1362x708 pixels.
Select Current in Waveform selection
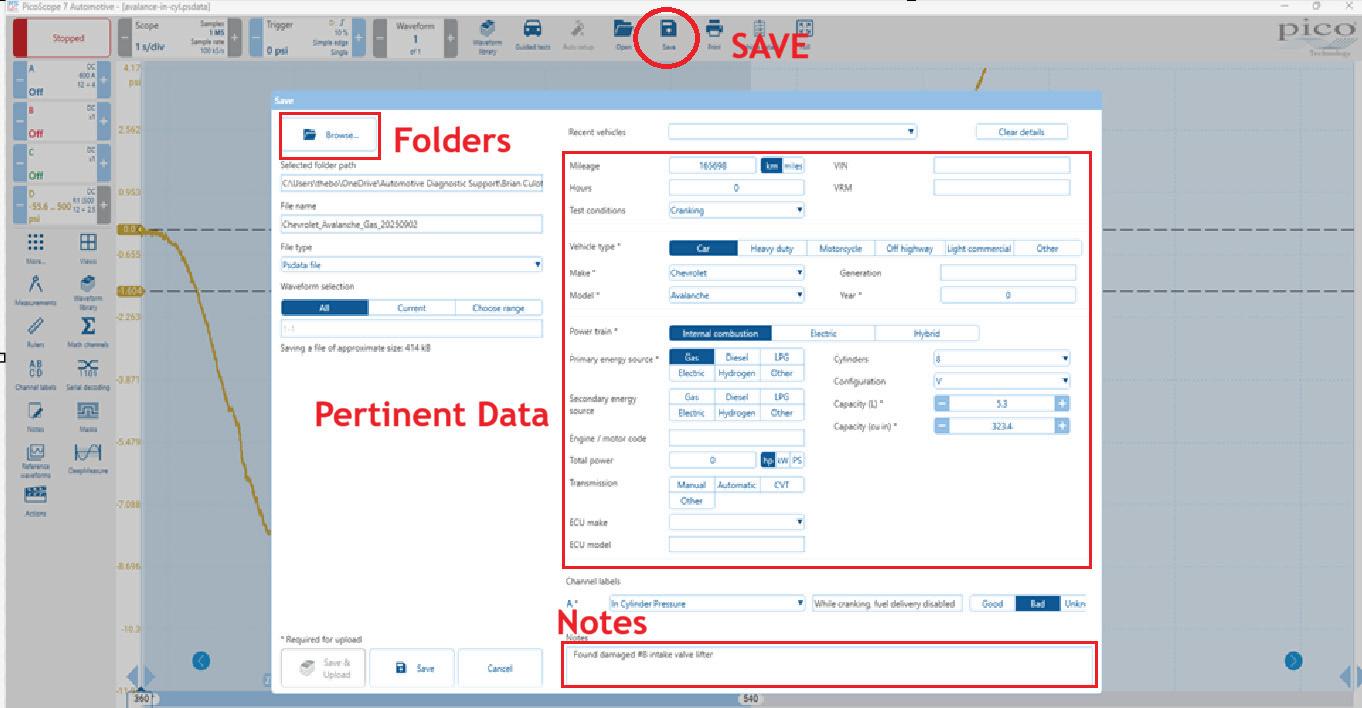point(411,308)
